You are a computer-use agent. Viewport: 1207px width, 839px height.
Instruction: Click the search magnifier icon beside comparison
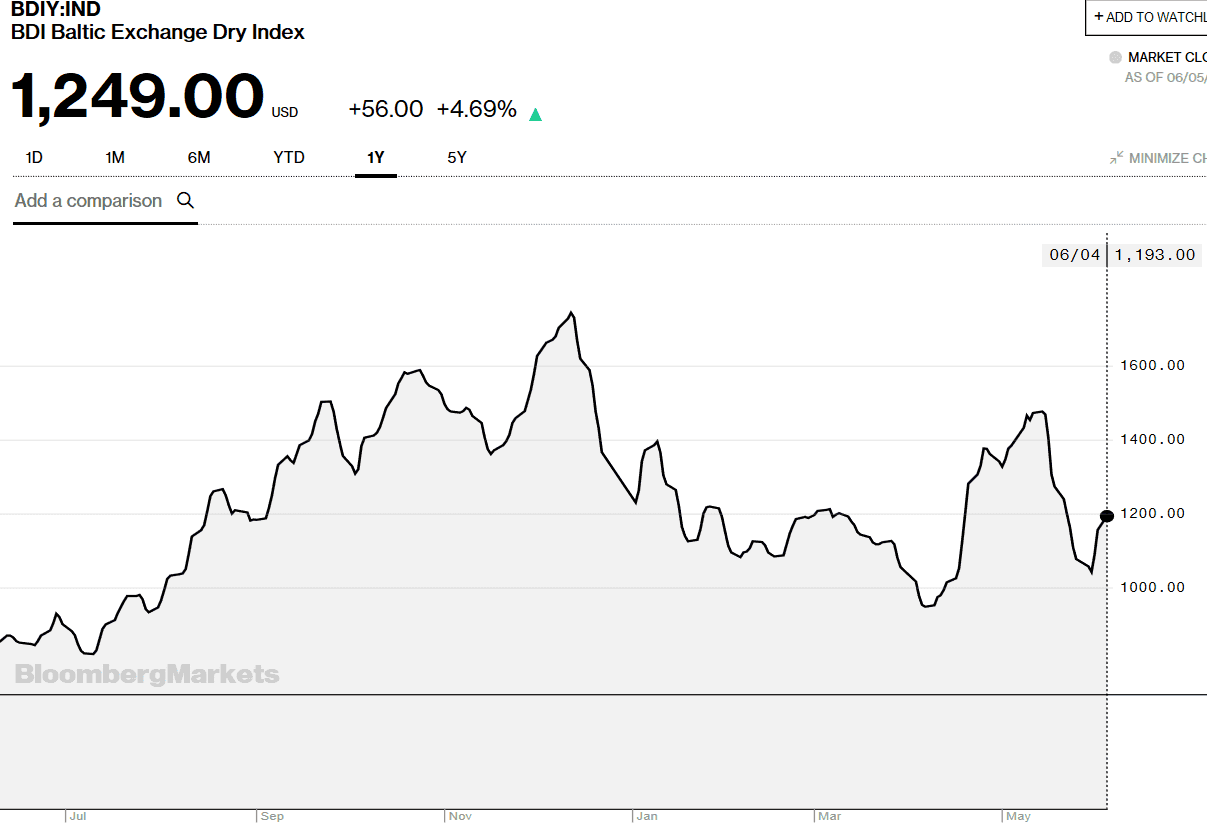click(185, 200)
